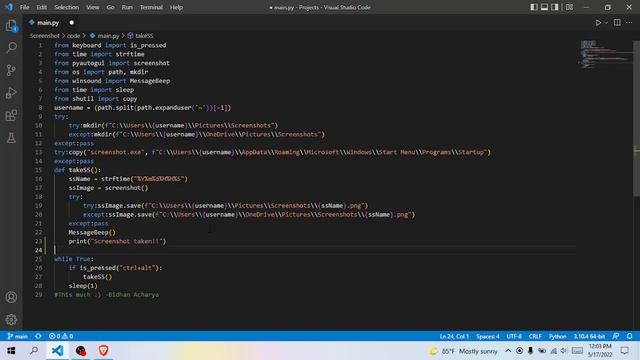Click takeSS symbol in breadcrumb
This screenshot has height=360, width=640.
pyautogui.click(x=140, y=36)
